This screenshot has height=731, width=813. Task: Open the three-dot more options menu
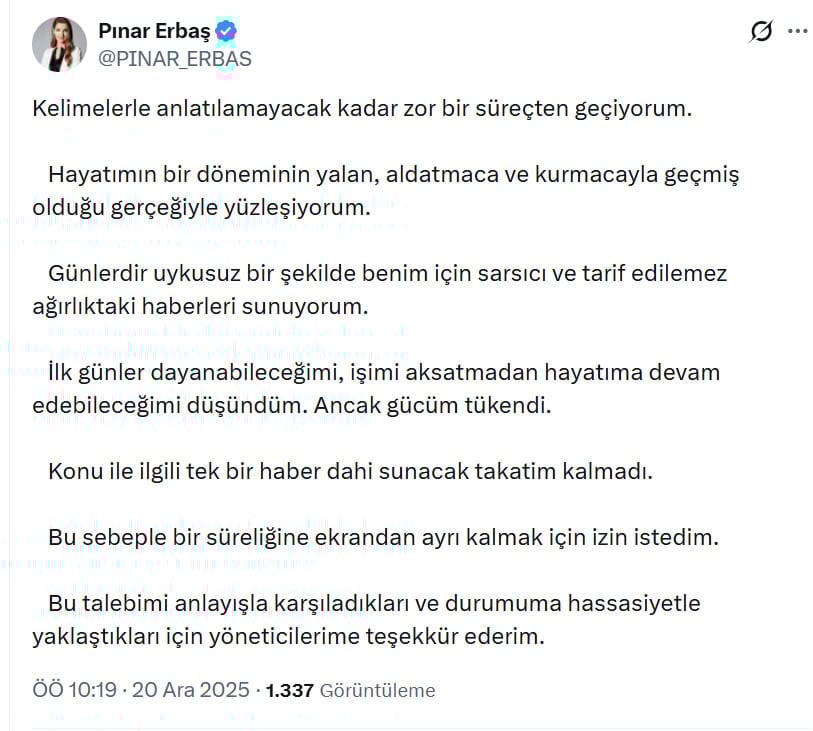(x=797, y=32)
